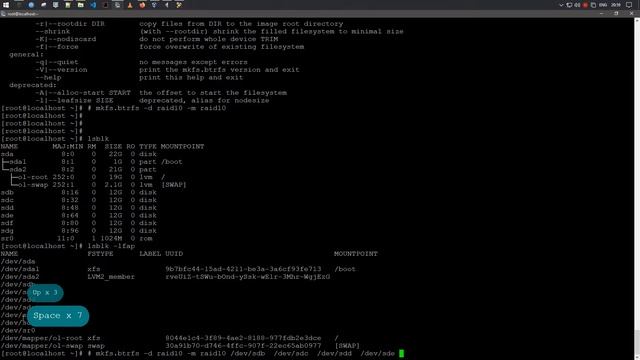Screen dimensions: 640x360
Task: Click the /dev/sda1 UUID starting 9b7bfc44
Action: tap(243, 269)
